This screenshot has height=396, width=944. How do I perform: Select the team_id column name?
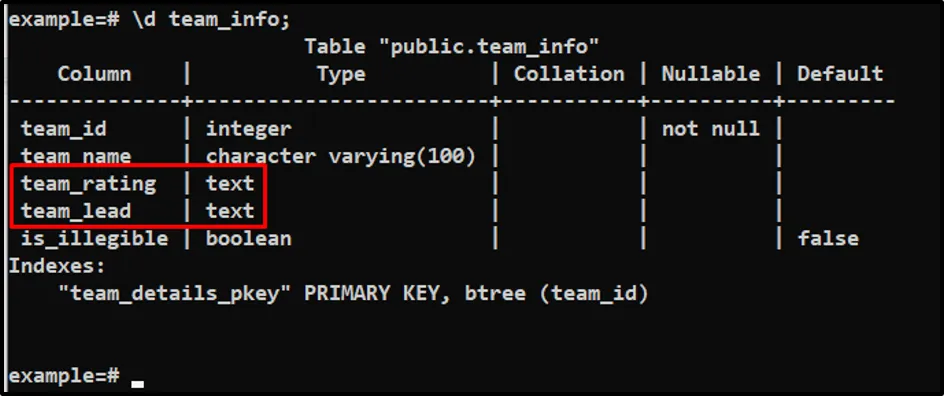[64, 129]
